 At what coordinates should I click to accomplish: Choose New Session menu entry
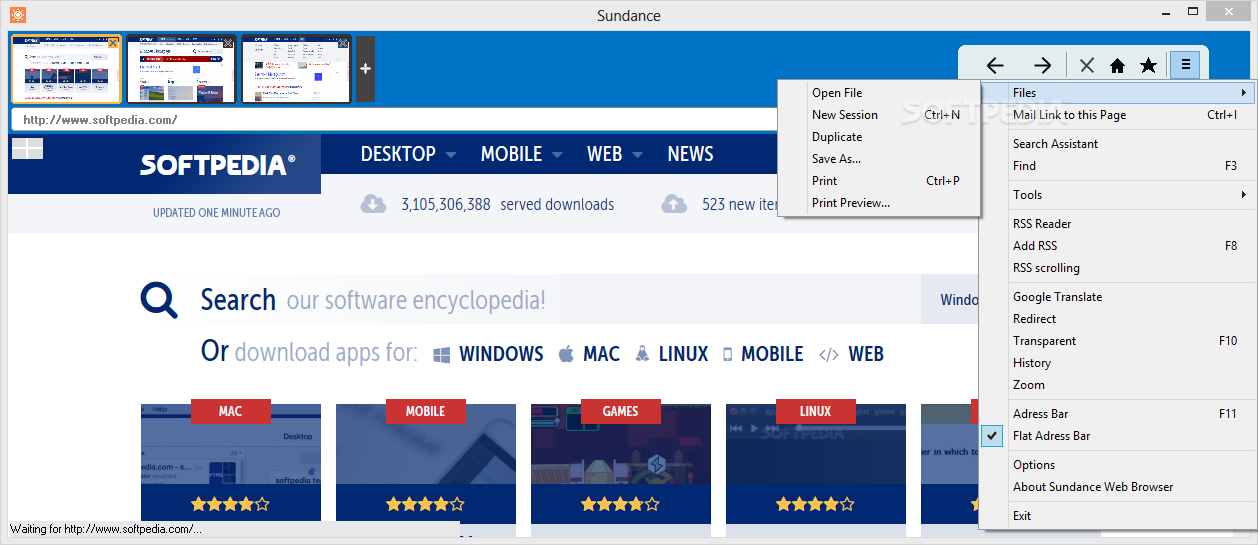point(878,115)
